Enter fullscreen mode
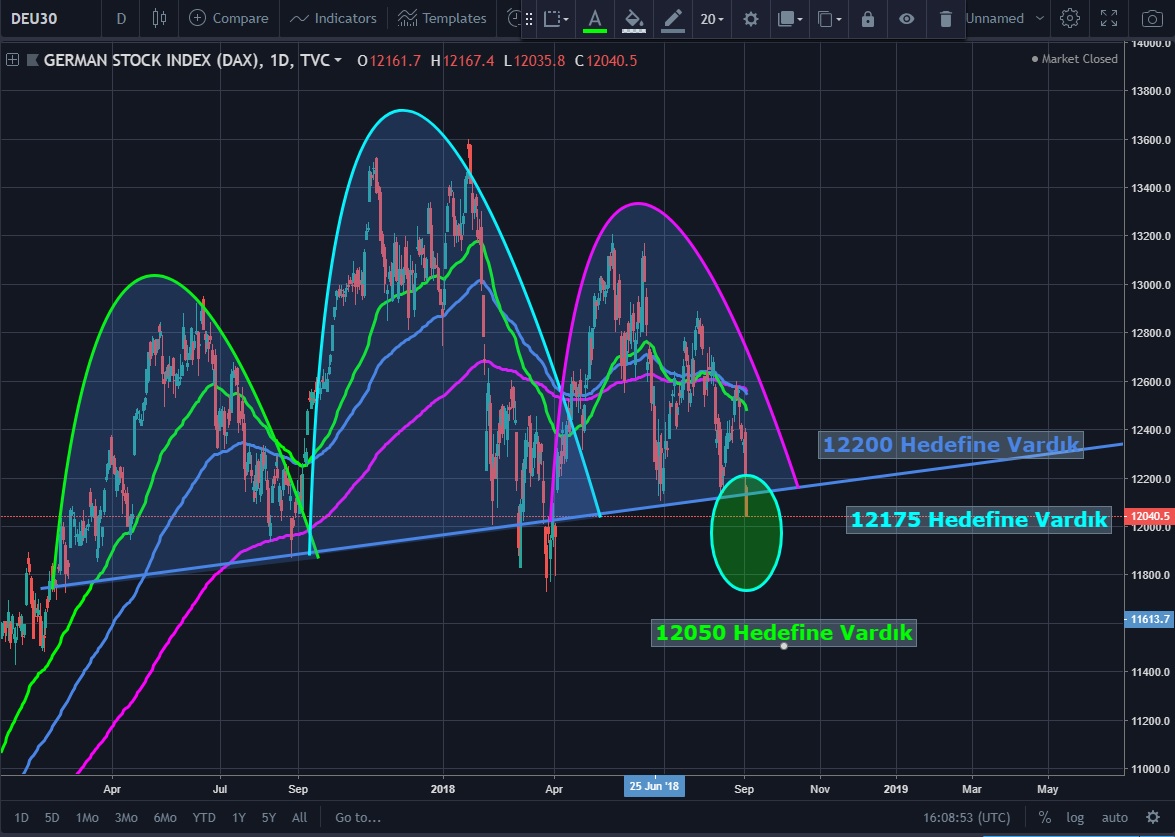 1108,18
